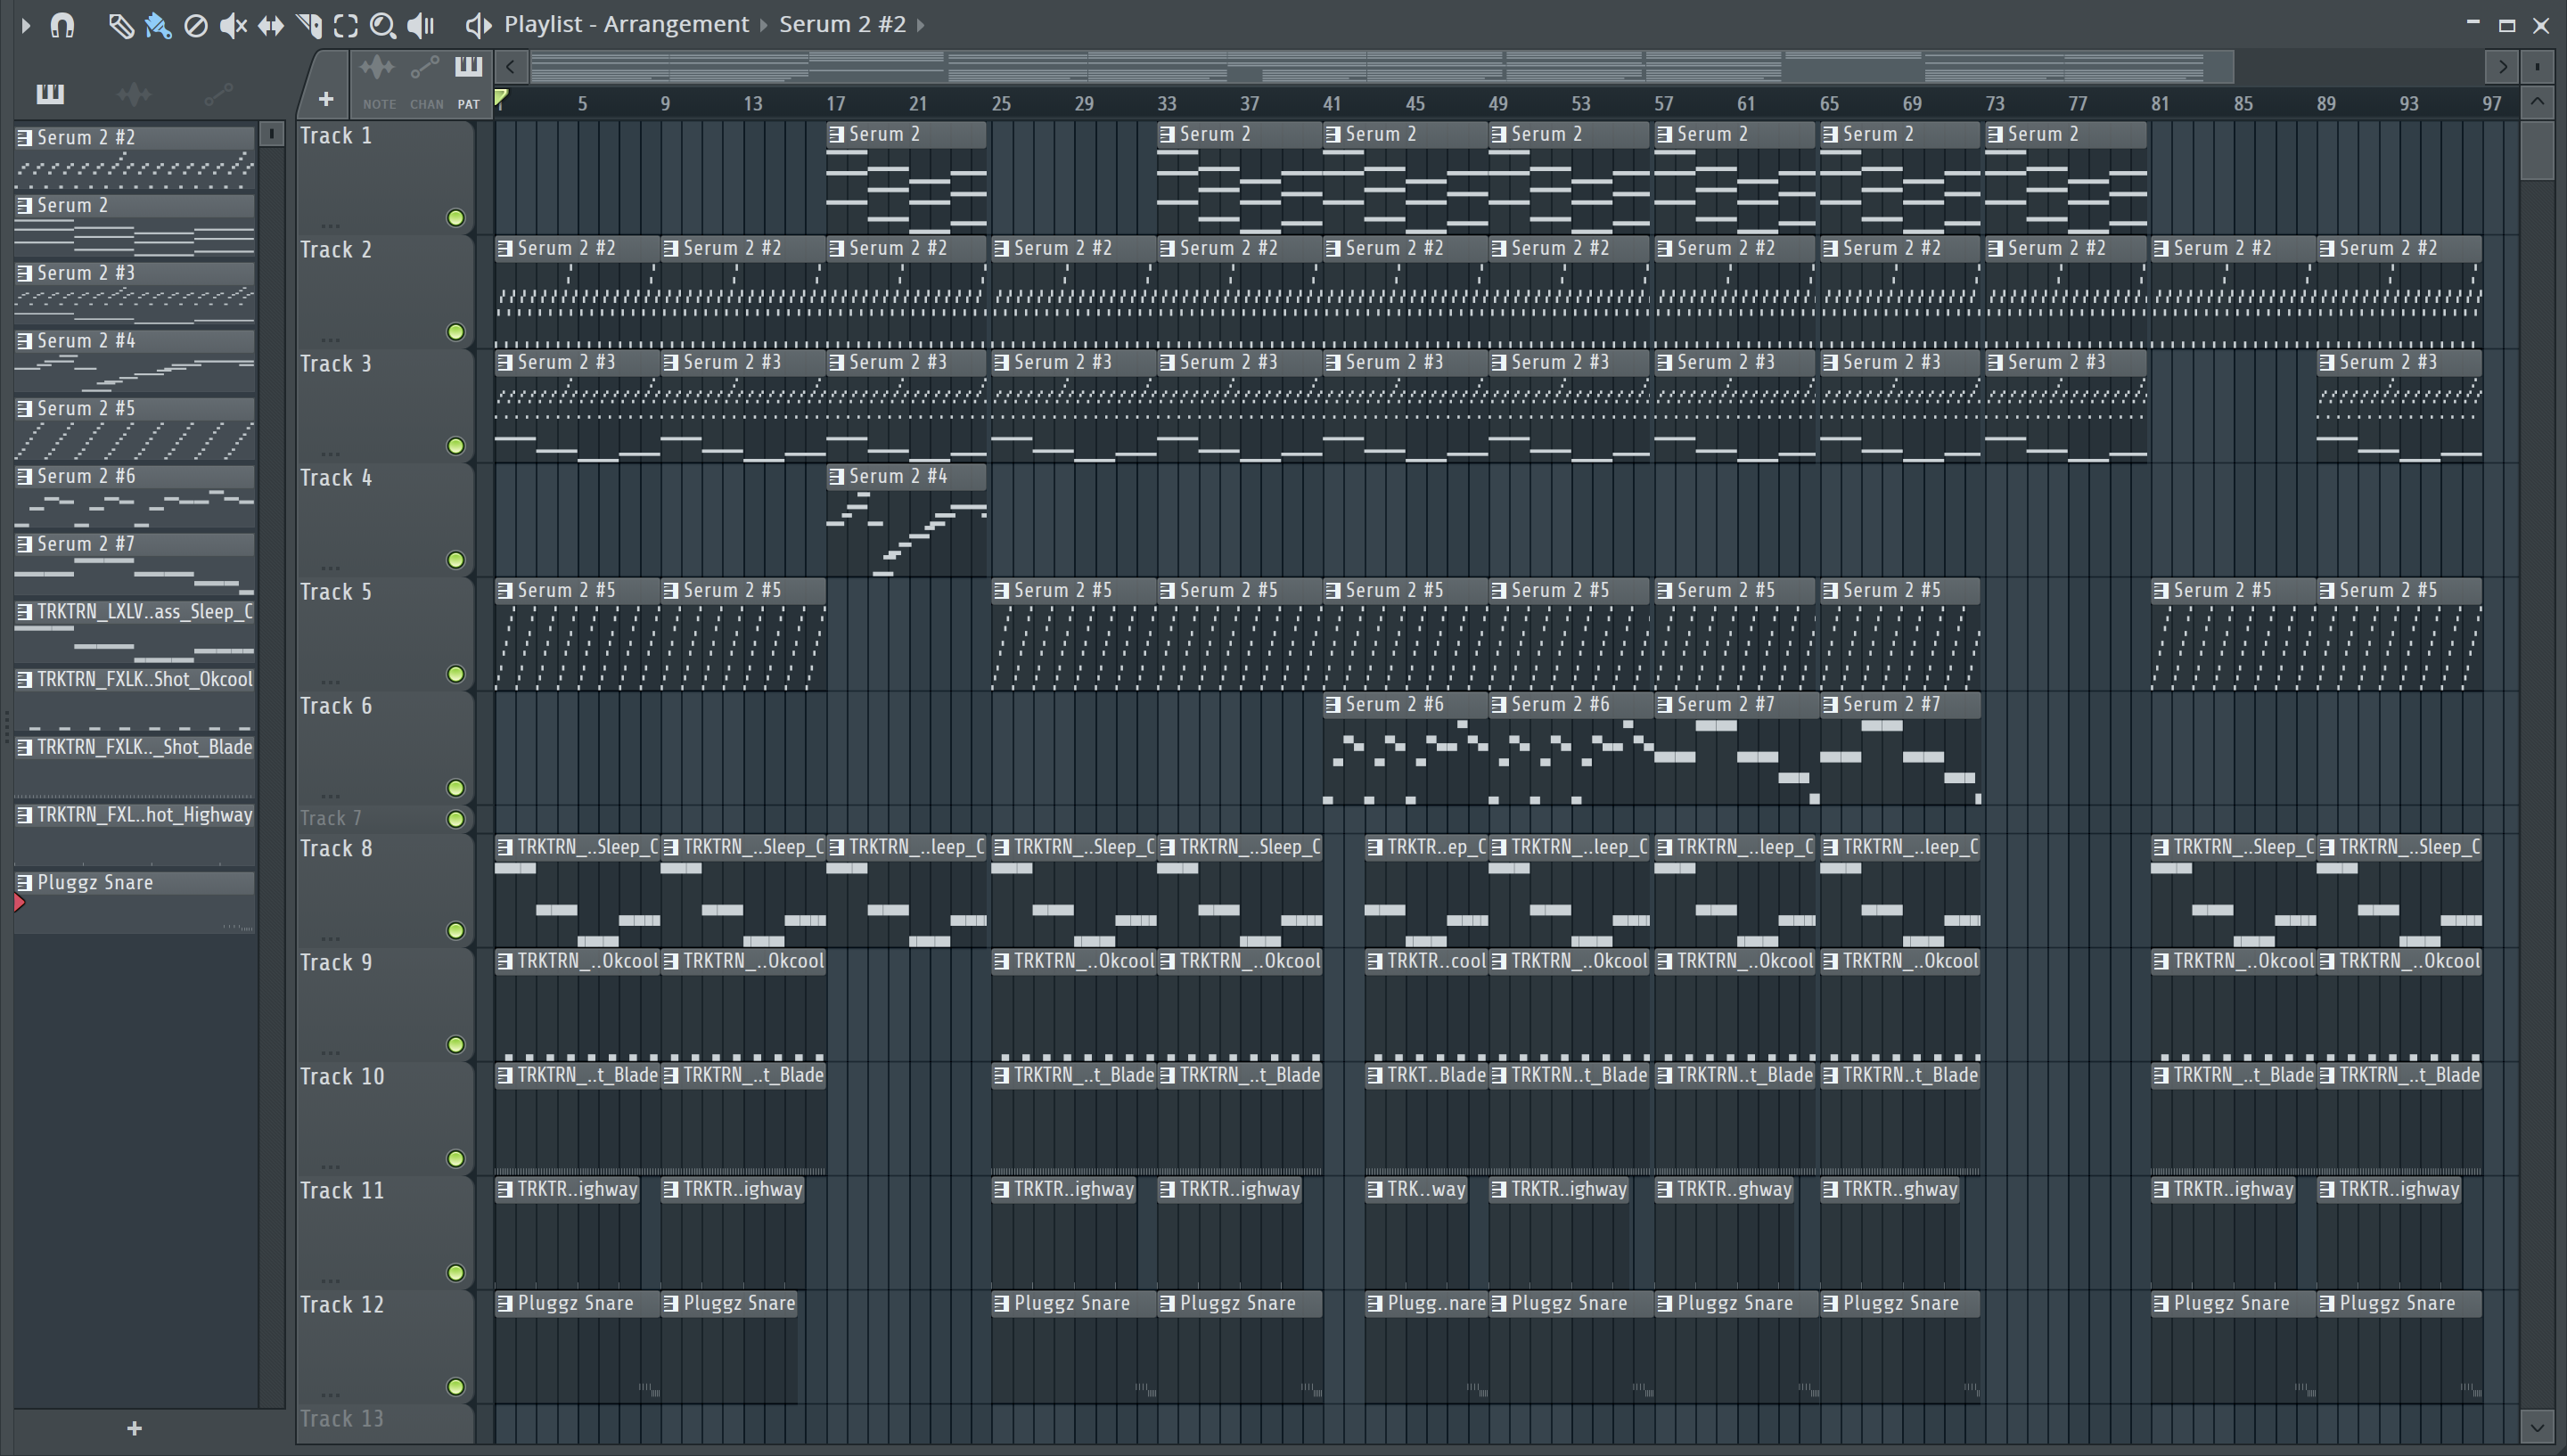This screenshot has height=1456, width=2567.
Task: Expand arrow after Serum 2 #2 title
Action: (x=920, y=25)
